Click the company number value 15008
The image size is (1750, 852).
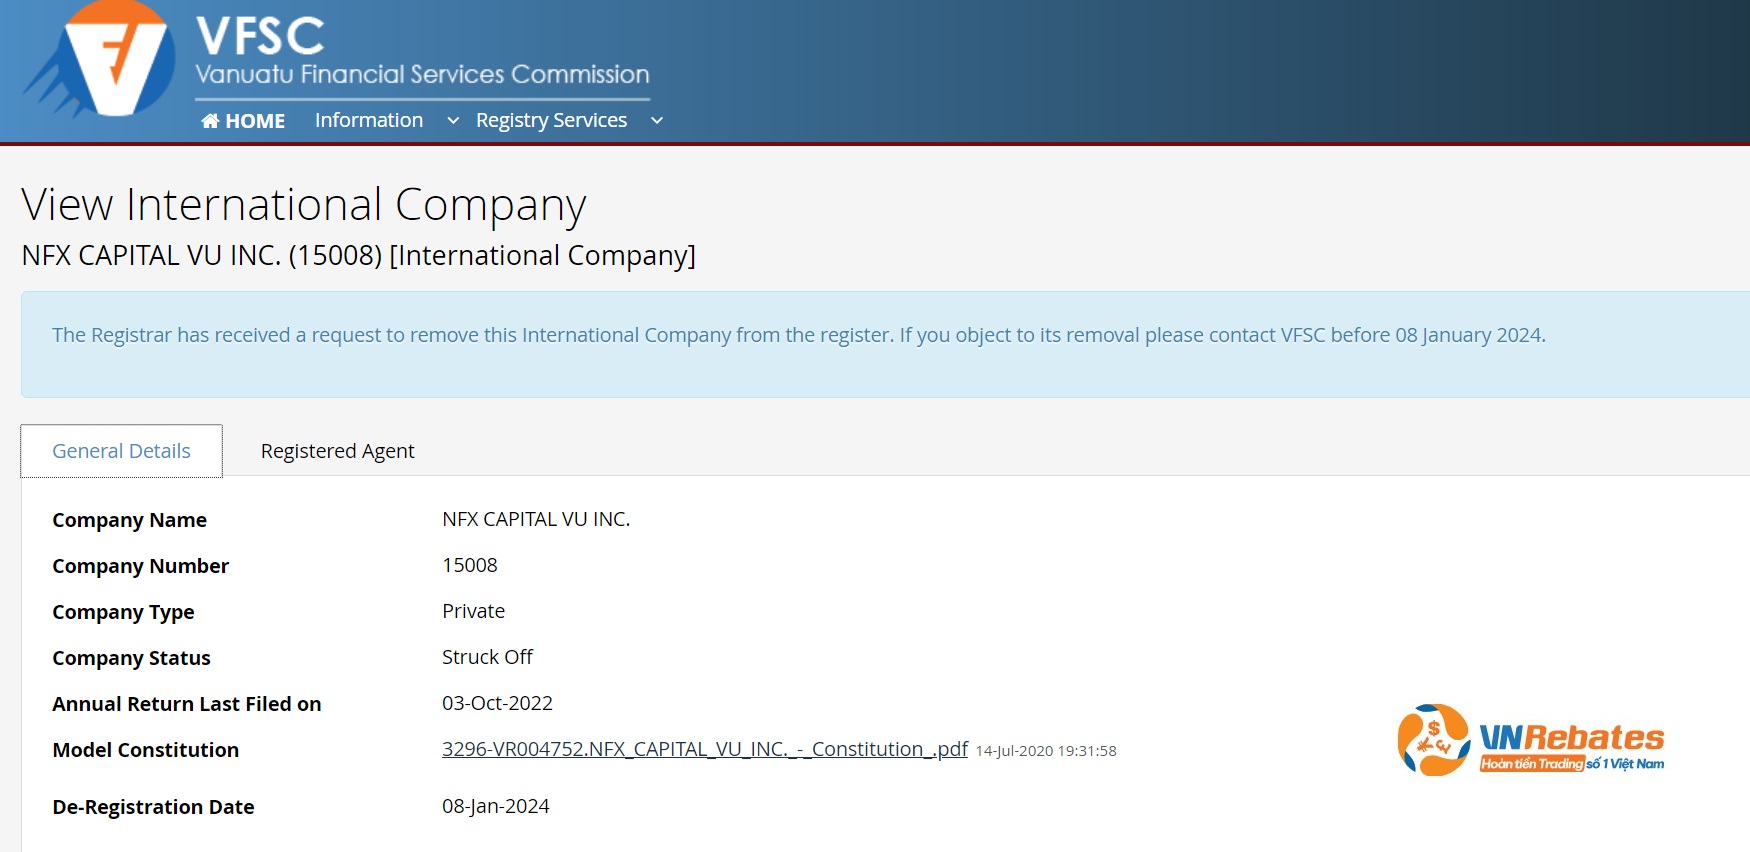(469, 565)
